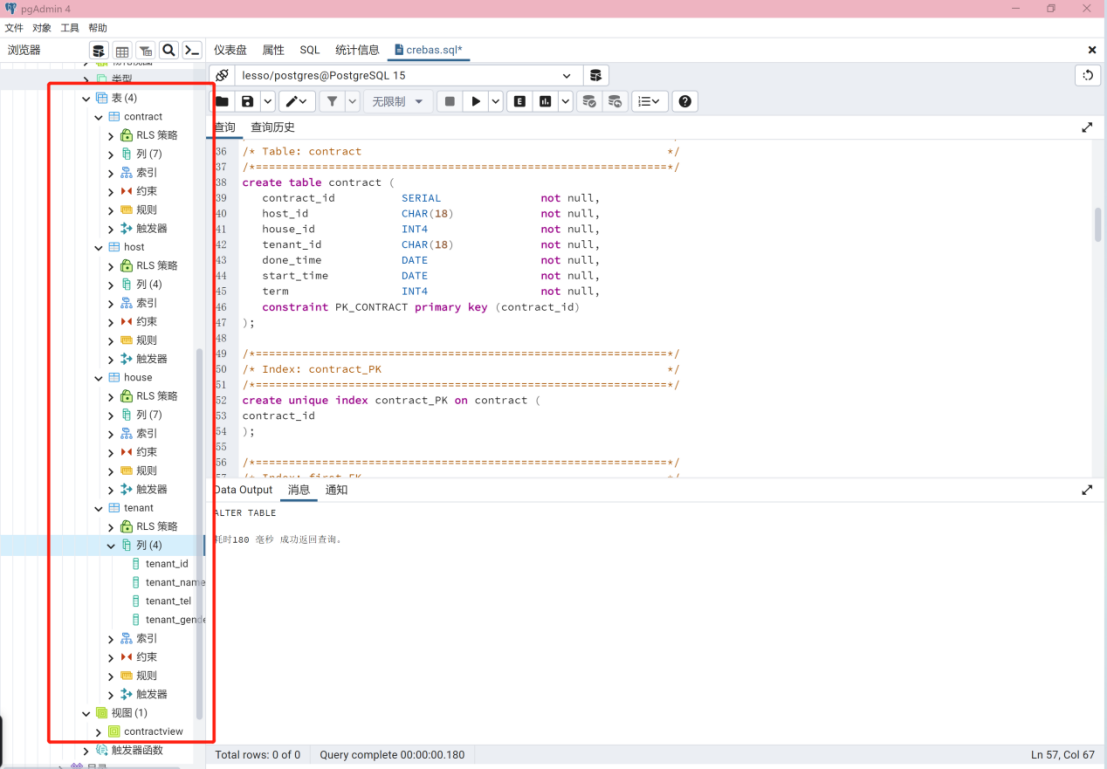Open the PSQL terminal tool icon
This screenshot has width=1107, height=769.
pyautogui.click(x=192, y=50)
